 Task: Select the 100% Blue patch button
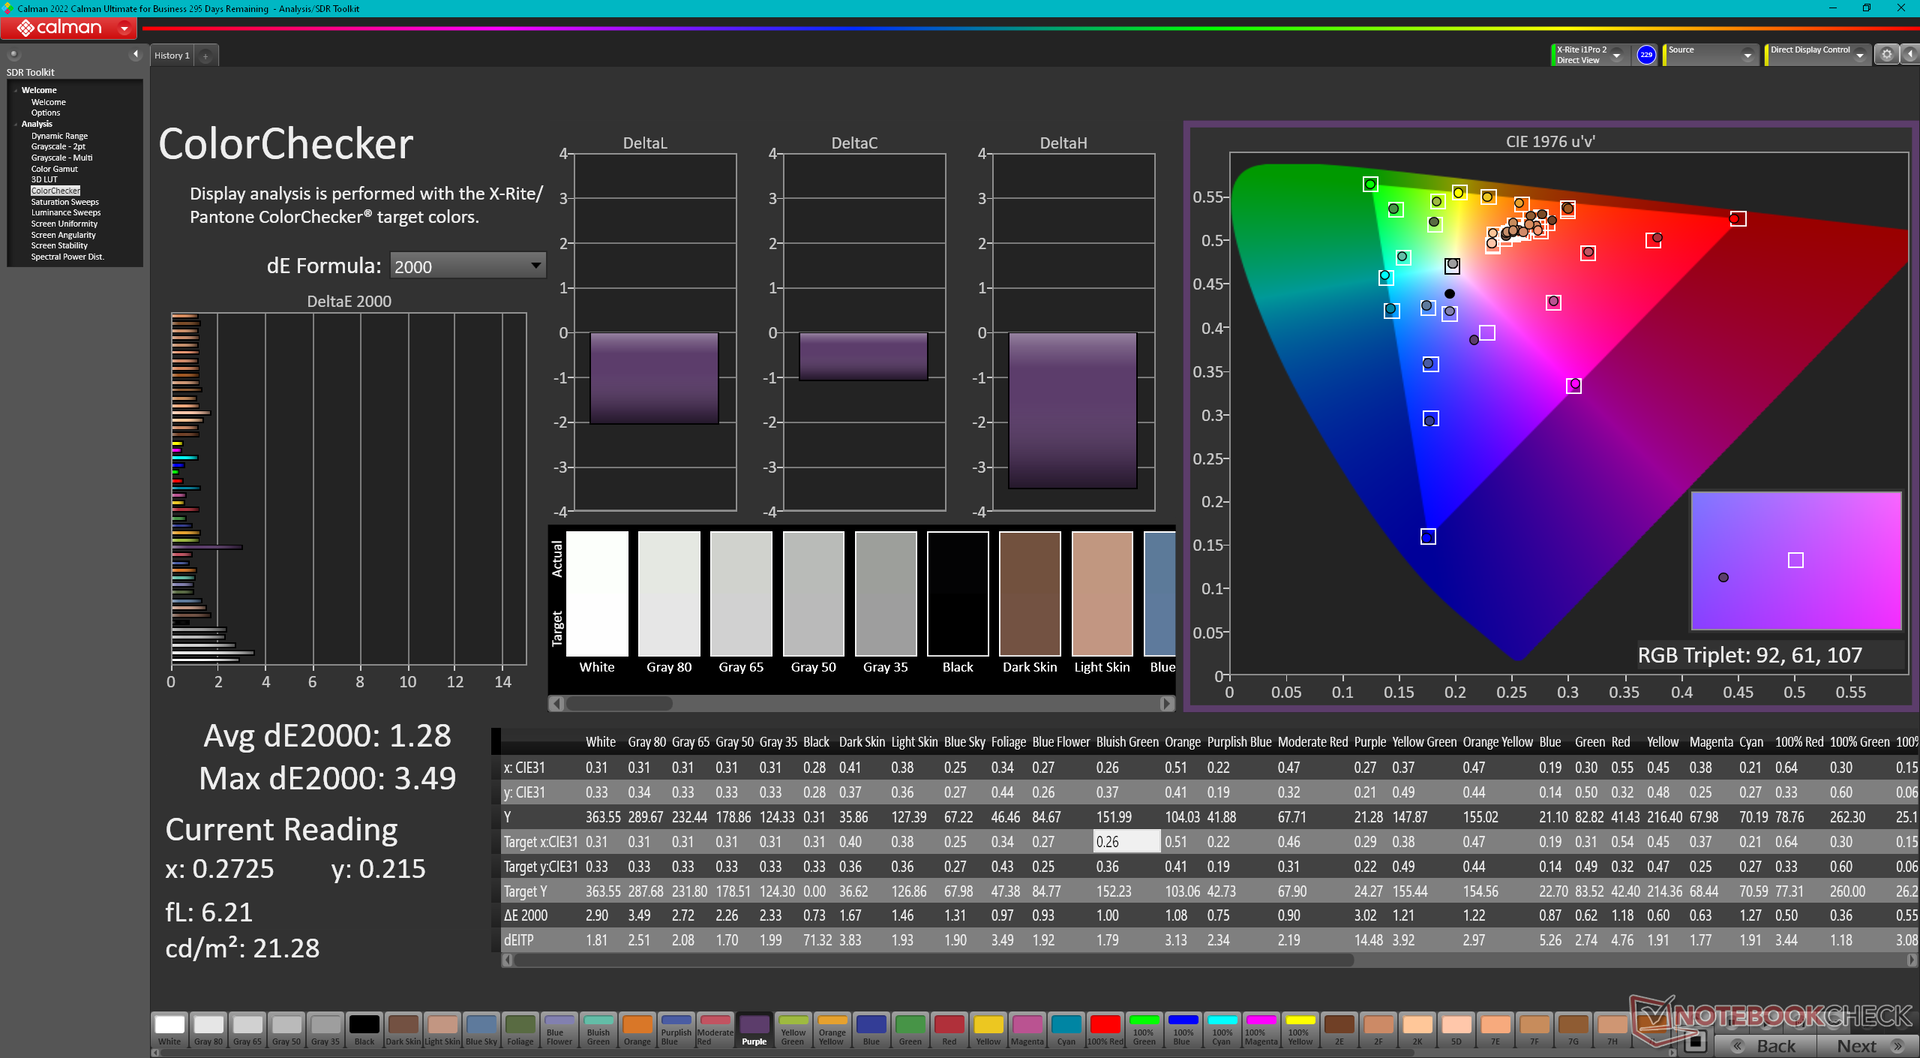pyautogui.click(x=1183, y=1029)
